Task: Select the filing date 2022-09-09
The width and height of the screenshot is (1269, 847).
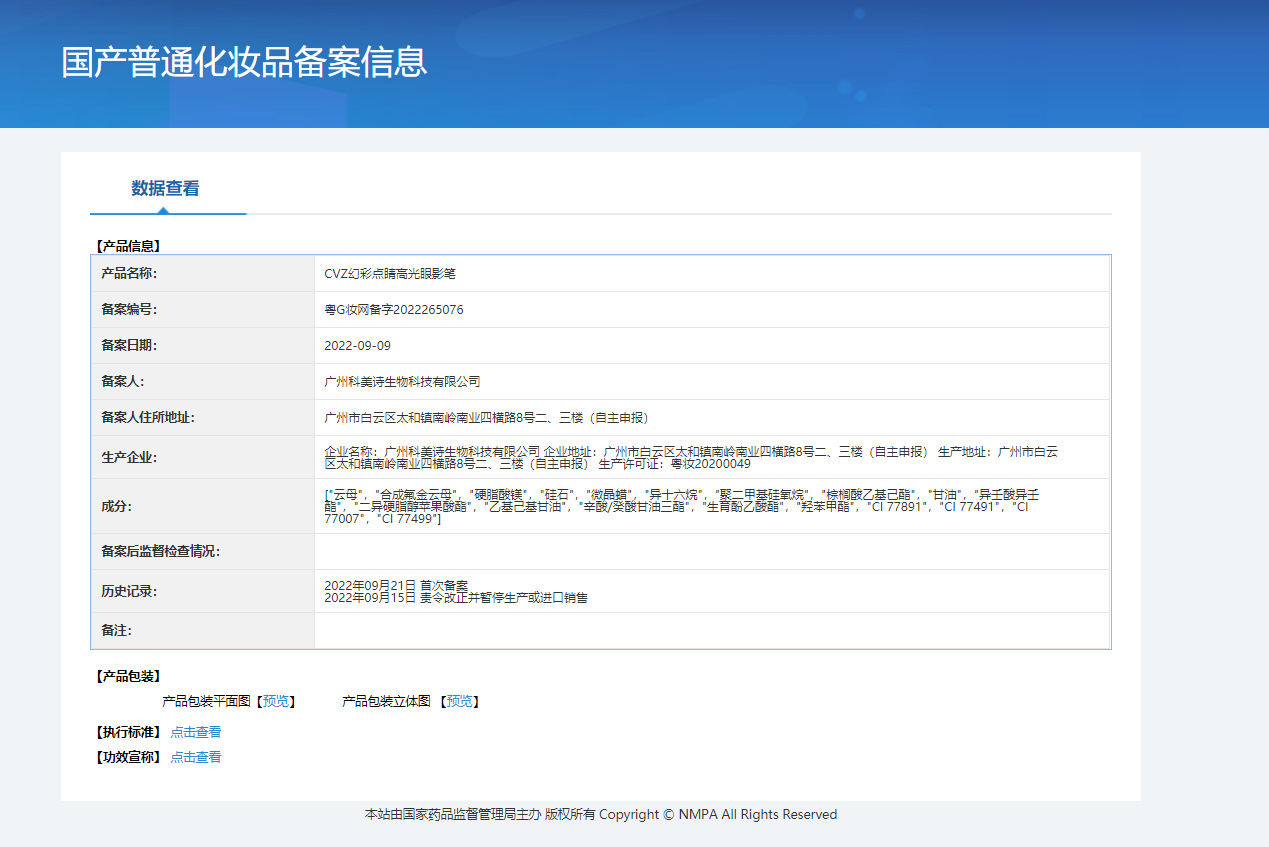Action: (x=357, y=346)
